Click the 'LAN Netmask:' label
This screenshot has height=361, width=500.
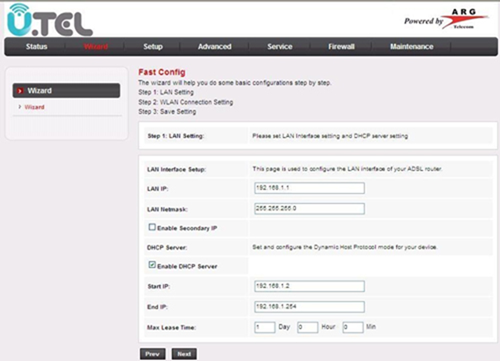[167, 210]
